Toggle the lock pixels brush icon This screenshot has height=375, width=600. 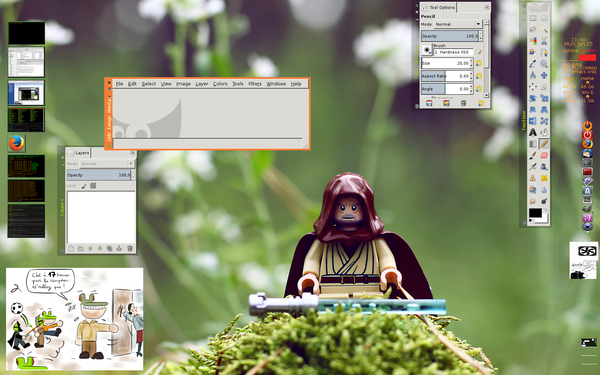(84, 186)
